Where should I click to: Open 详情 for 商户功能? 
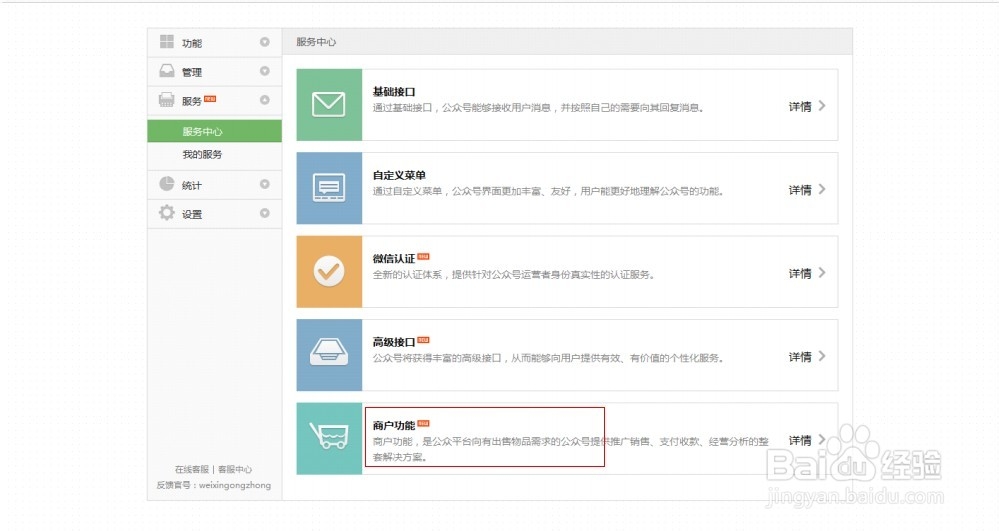pos(800,440)
